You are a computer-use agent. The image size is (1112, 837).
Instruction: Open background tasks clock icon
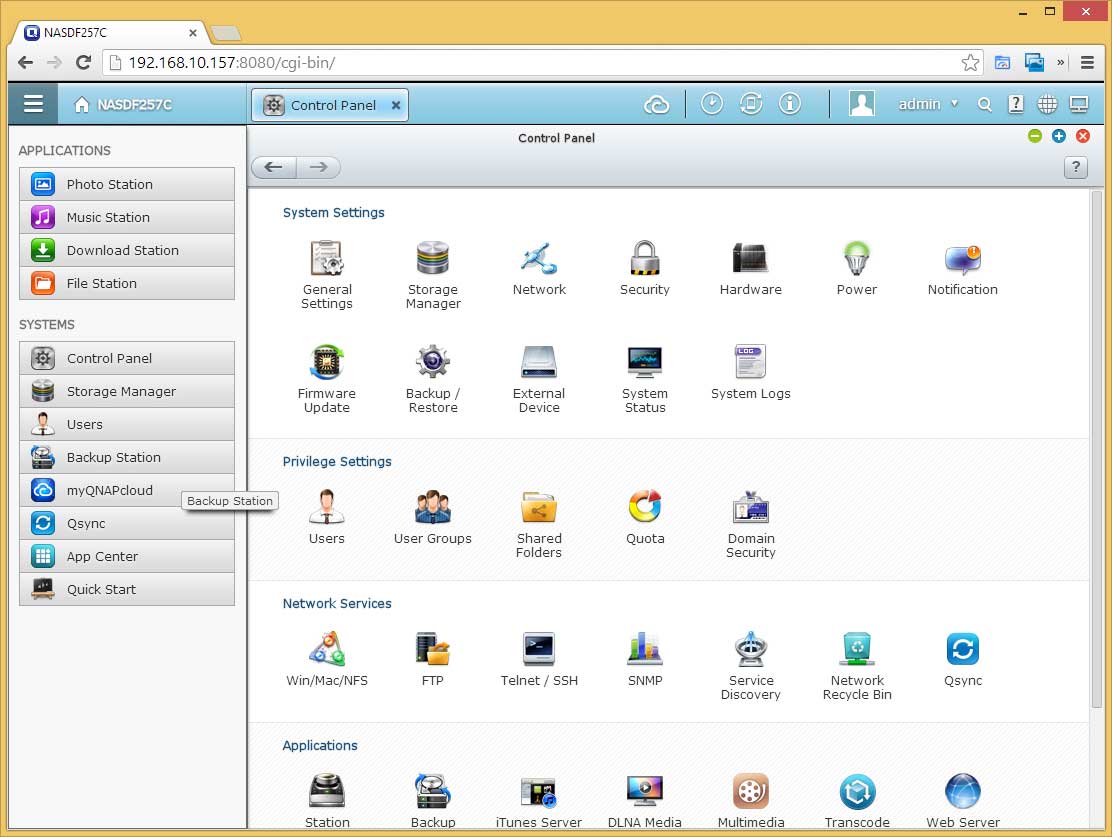pyautogui.click(x=712, y=104)
